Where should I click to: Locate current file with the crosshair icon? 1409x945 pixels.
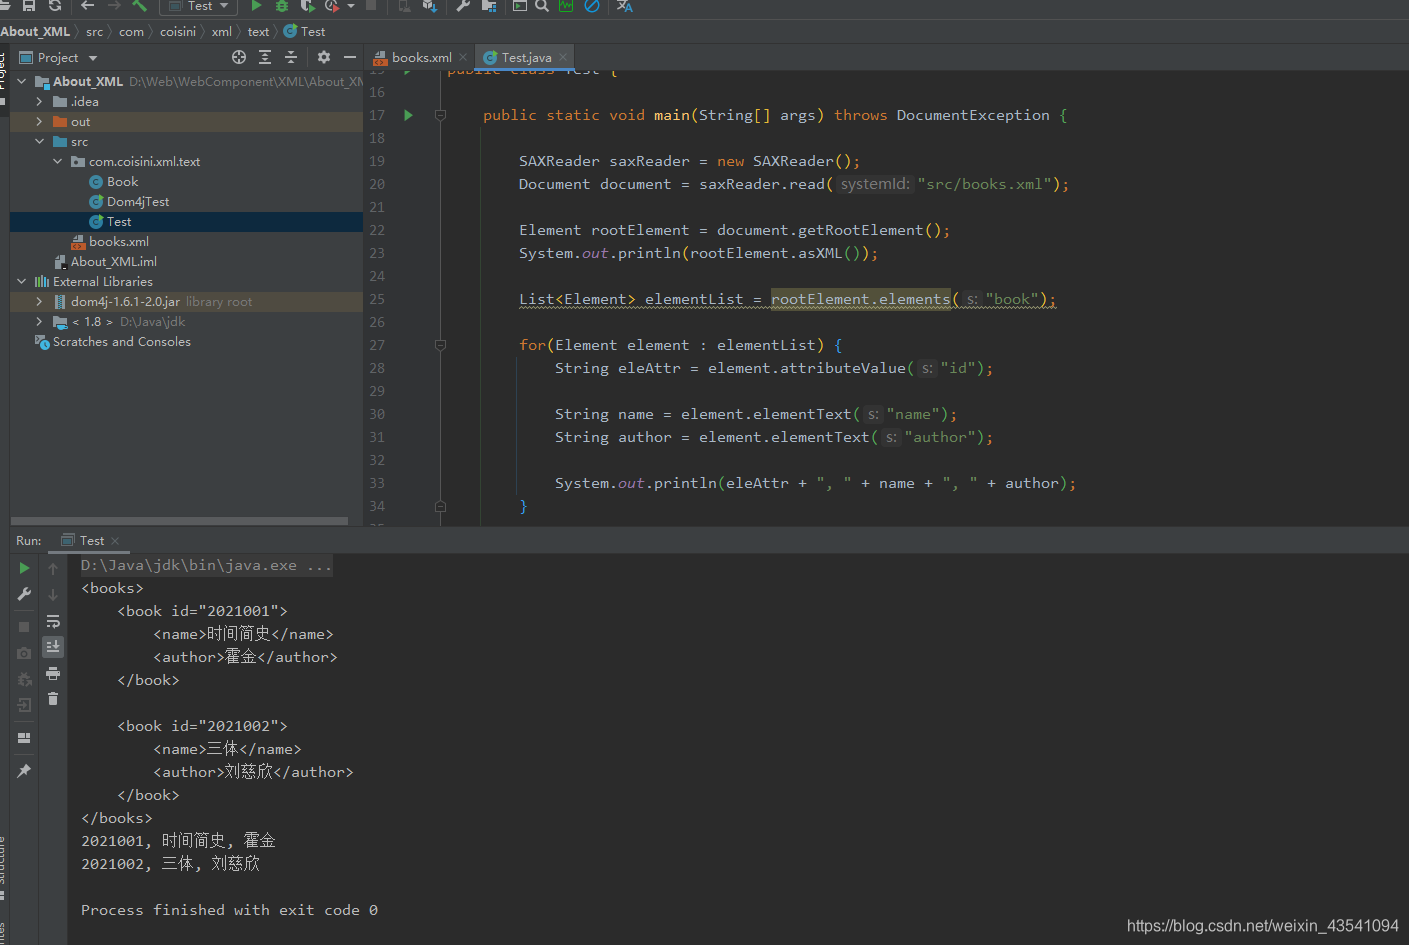pos(239,57)
